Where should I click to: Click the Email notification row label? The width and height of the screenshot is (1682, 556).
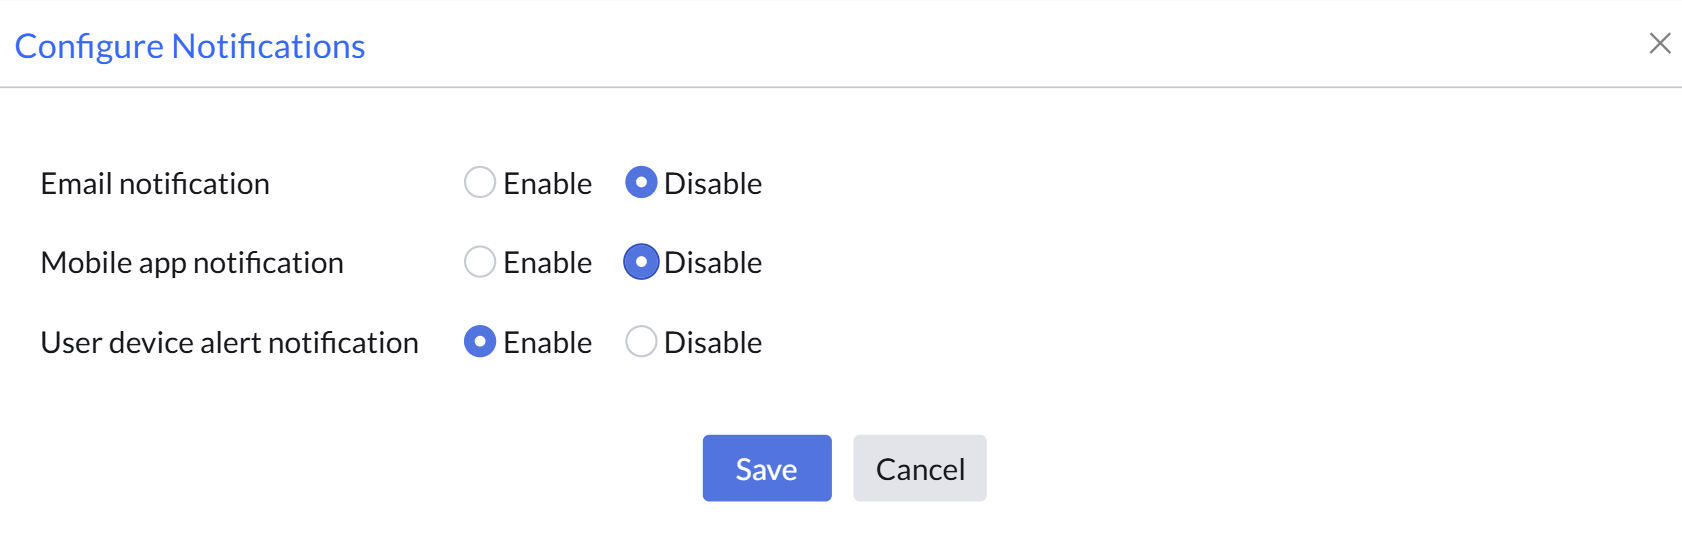[155, 184]
